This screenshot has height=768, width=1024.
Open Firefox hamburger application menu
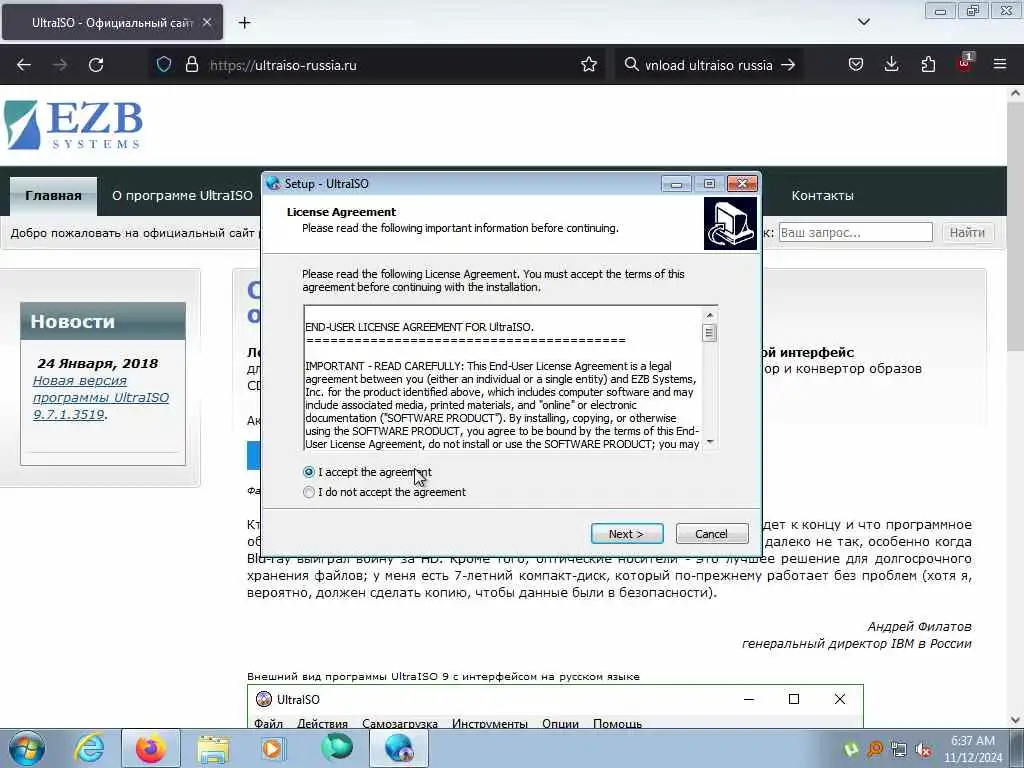click(x=1000, y=65)
